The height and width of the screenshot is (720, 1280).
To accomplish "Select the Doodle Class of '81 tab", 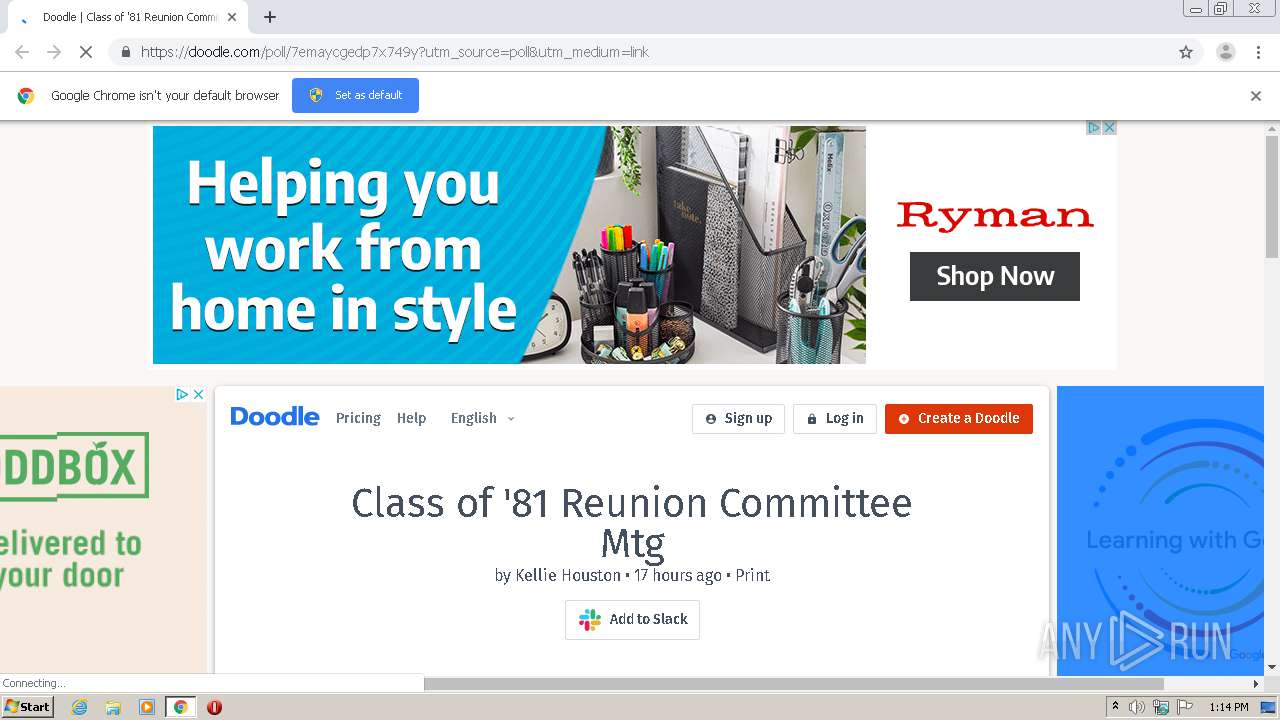I will [x=125, y=17].
